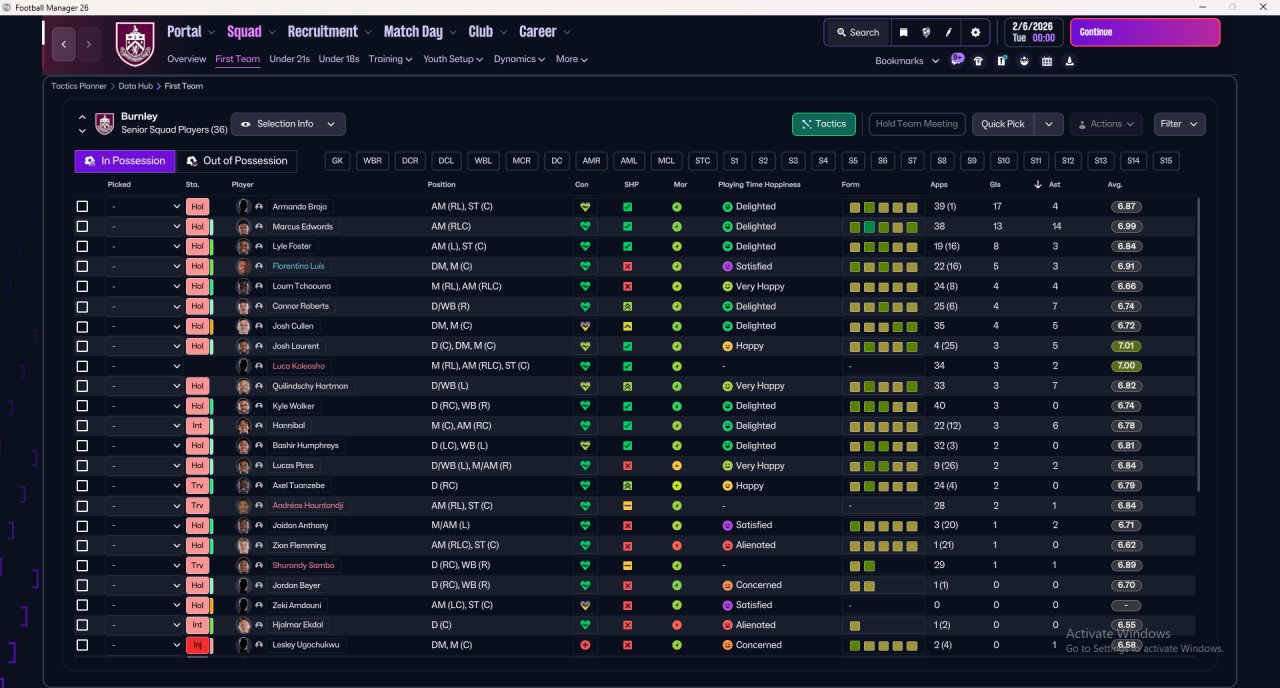
Task: Open the Recruitment menu
Action: coord(329,32)
